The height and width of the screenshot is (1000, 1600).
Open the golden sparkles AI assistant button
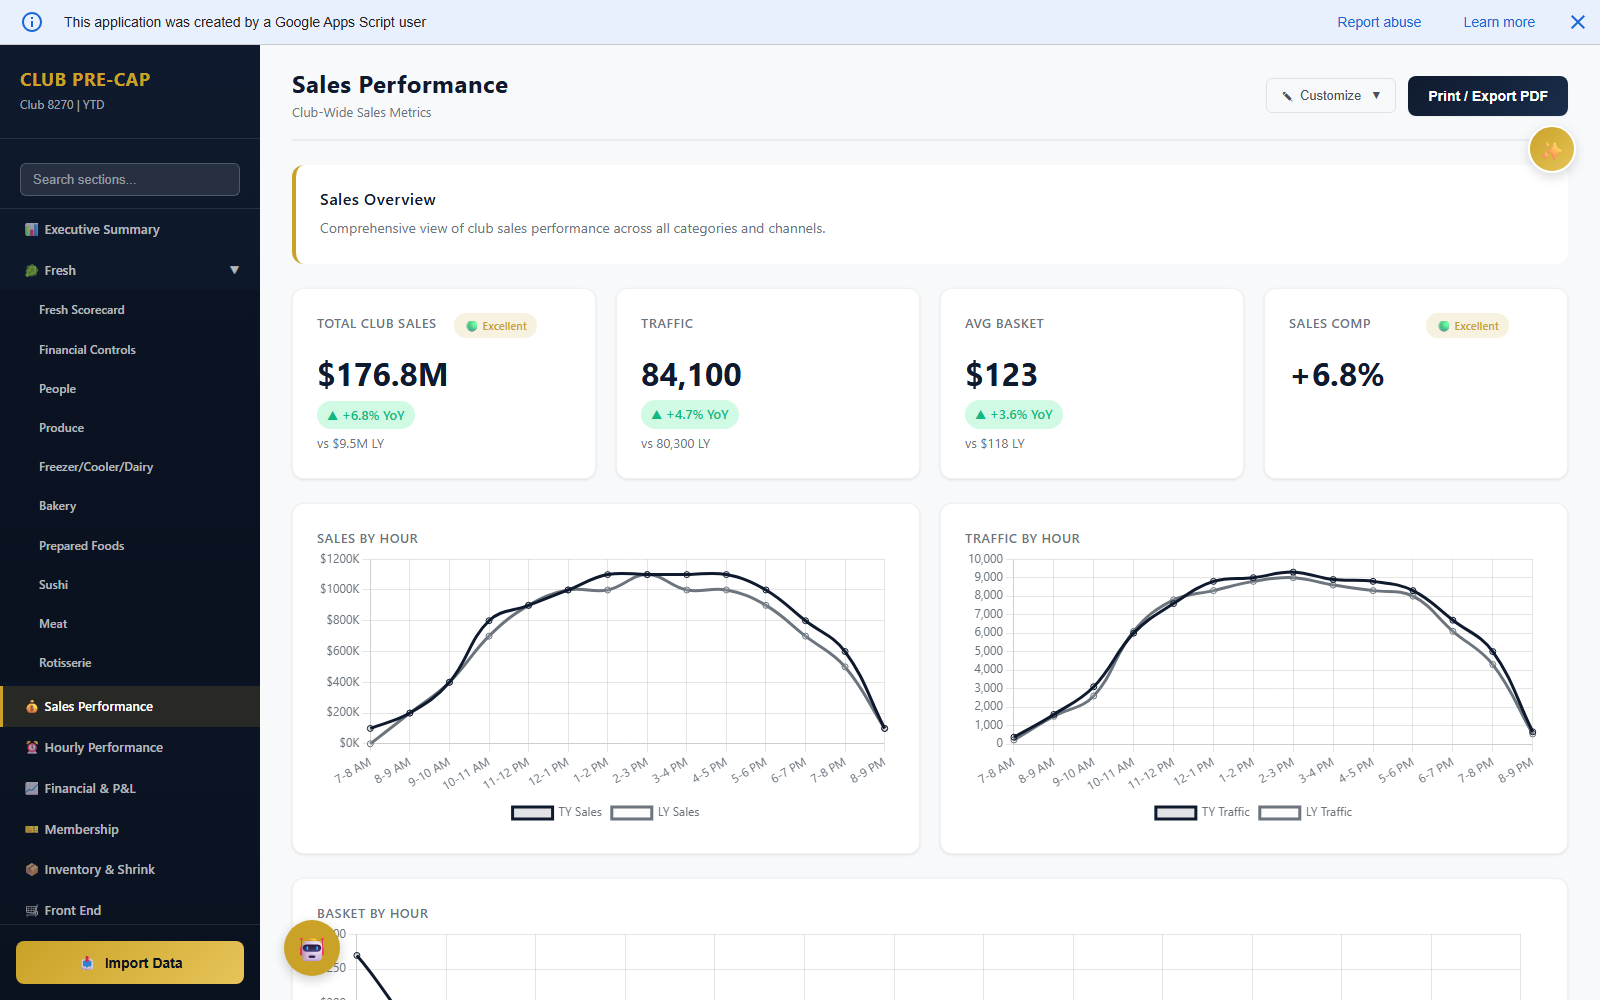pos(1551,148)
